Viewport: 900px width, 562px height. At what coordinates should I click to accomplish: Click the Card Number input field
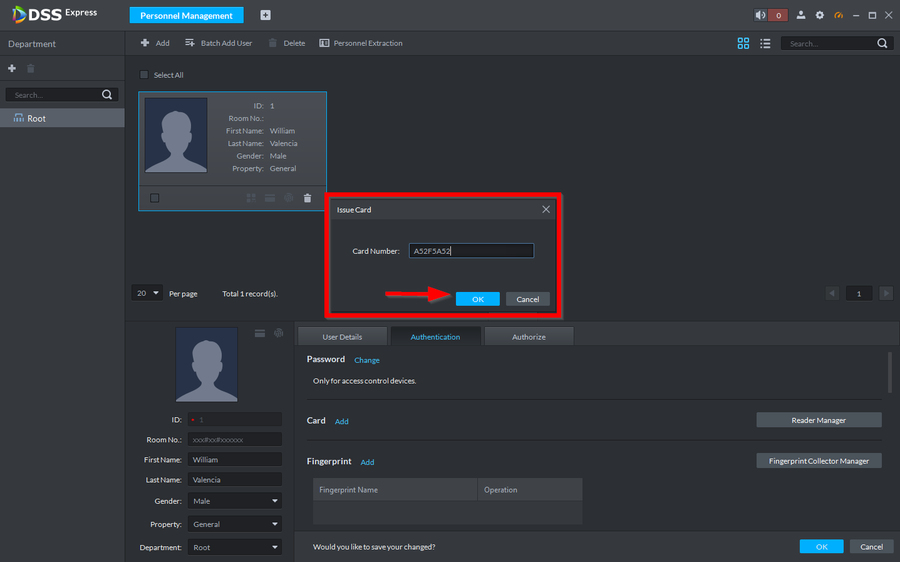(x=470, y=251)
